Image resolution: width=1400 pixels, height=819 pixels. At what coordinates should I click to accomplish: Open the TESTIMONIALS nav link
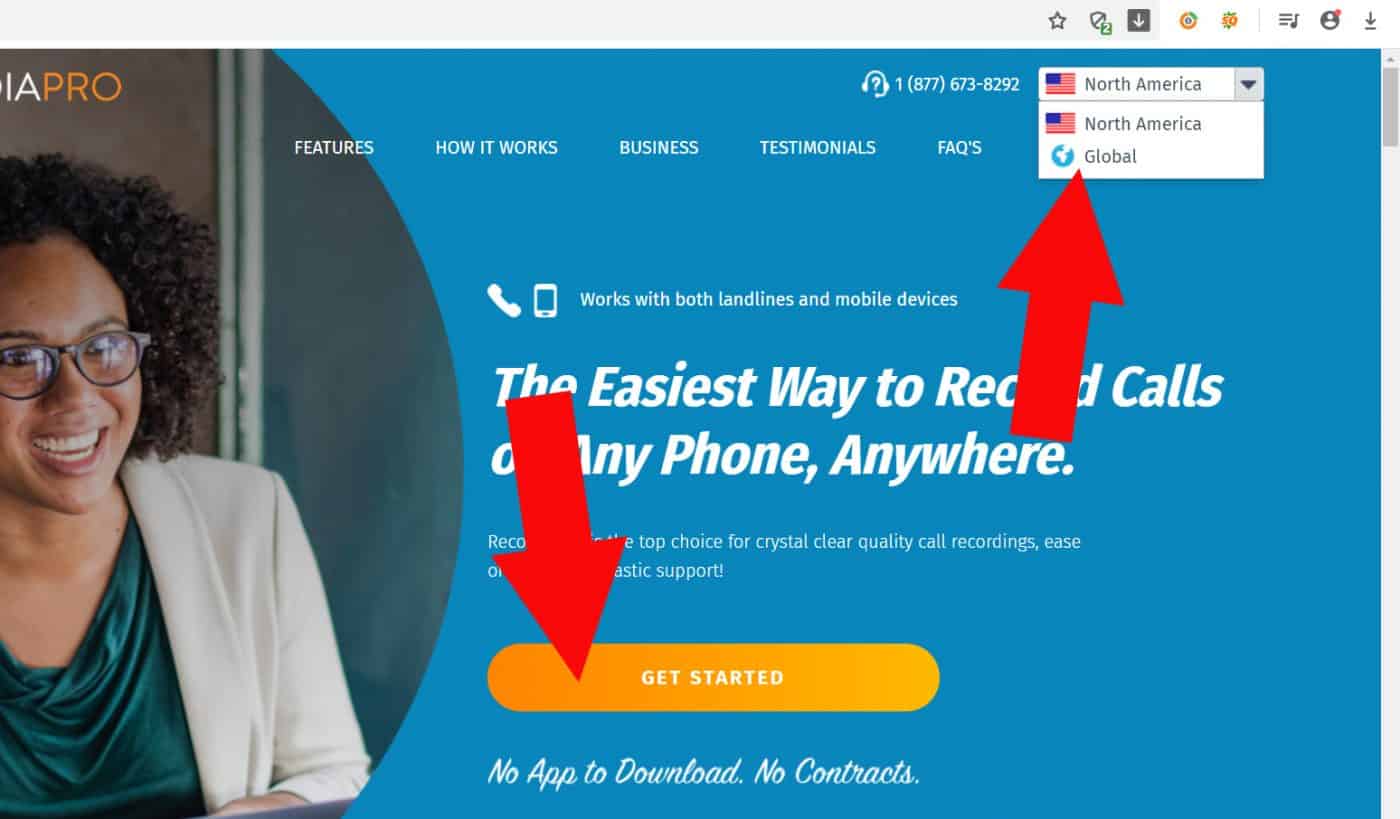point(818,148)
